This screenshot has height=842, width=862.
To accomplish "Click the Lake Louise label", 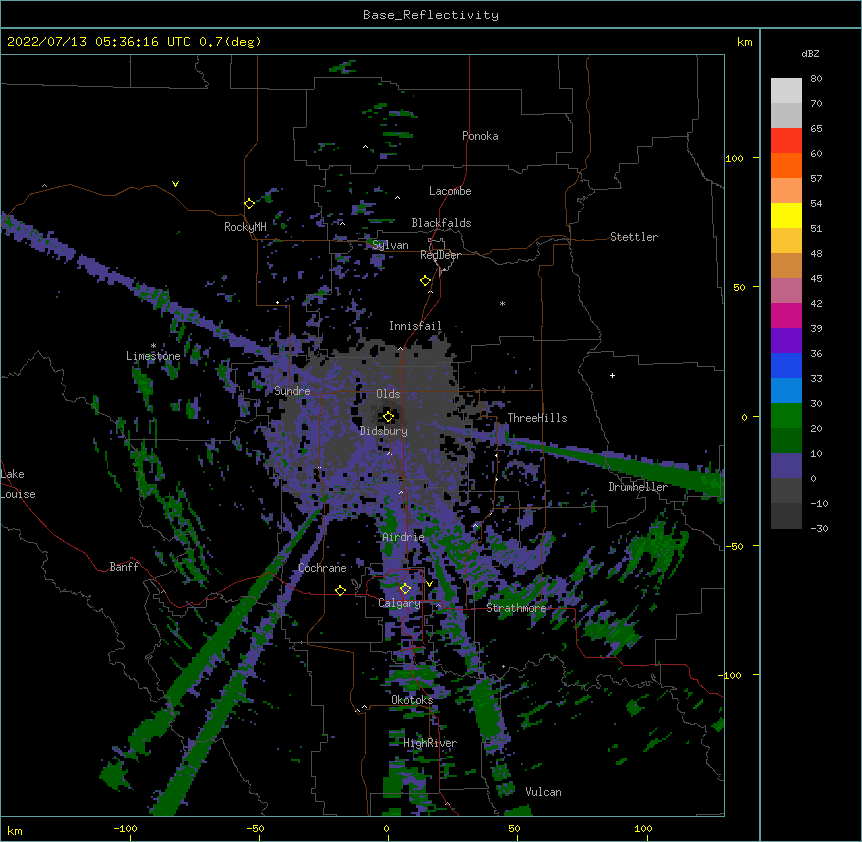I will coord(18,484).
